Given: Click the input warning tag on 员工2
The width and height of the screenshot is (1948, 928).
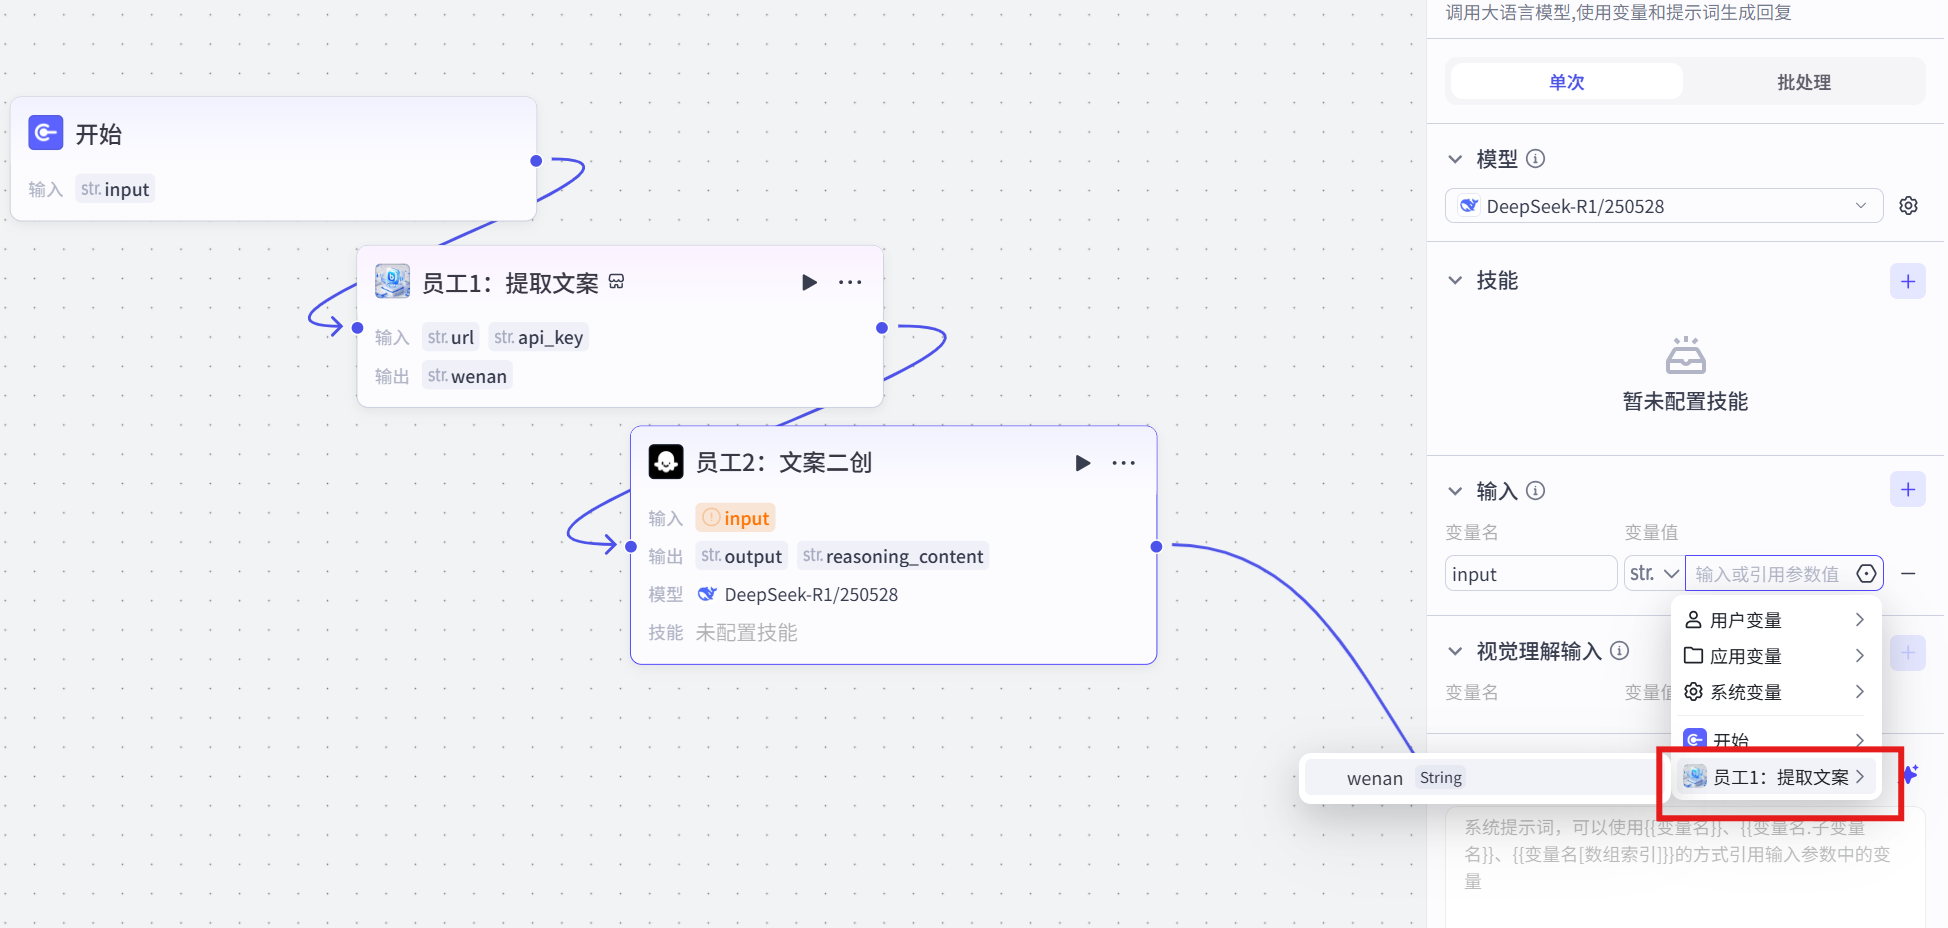Looking at the screenshot, I should pyautogui.click(x=736, y=518).
